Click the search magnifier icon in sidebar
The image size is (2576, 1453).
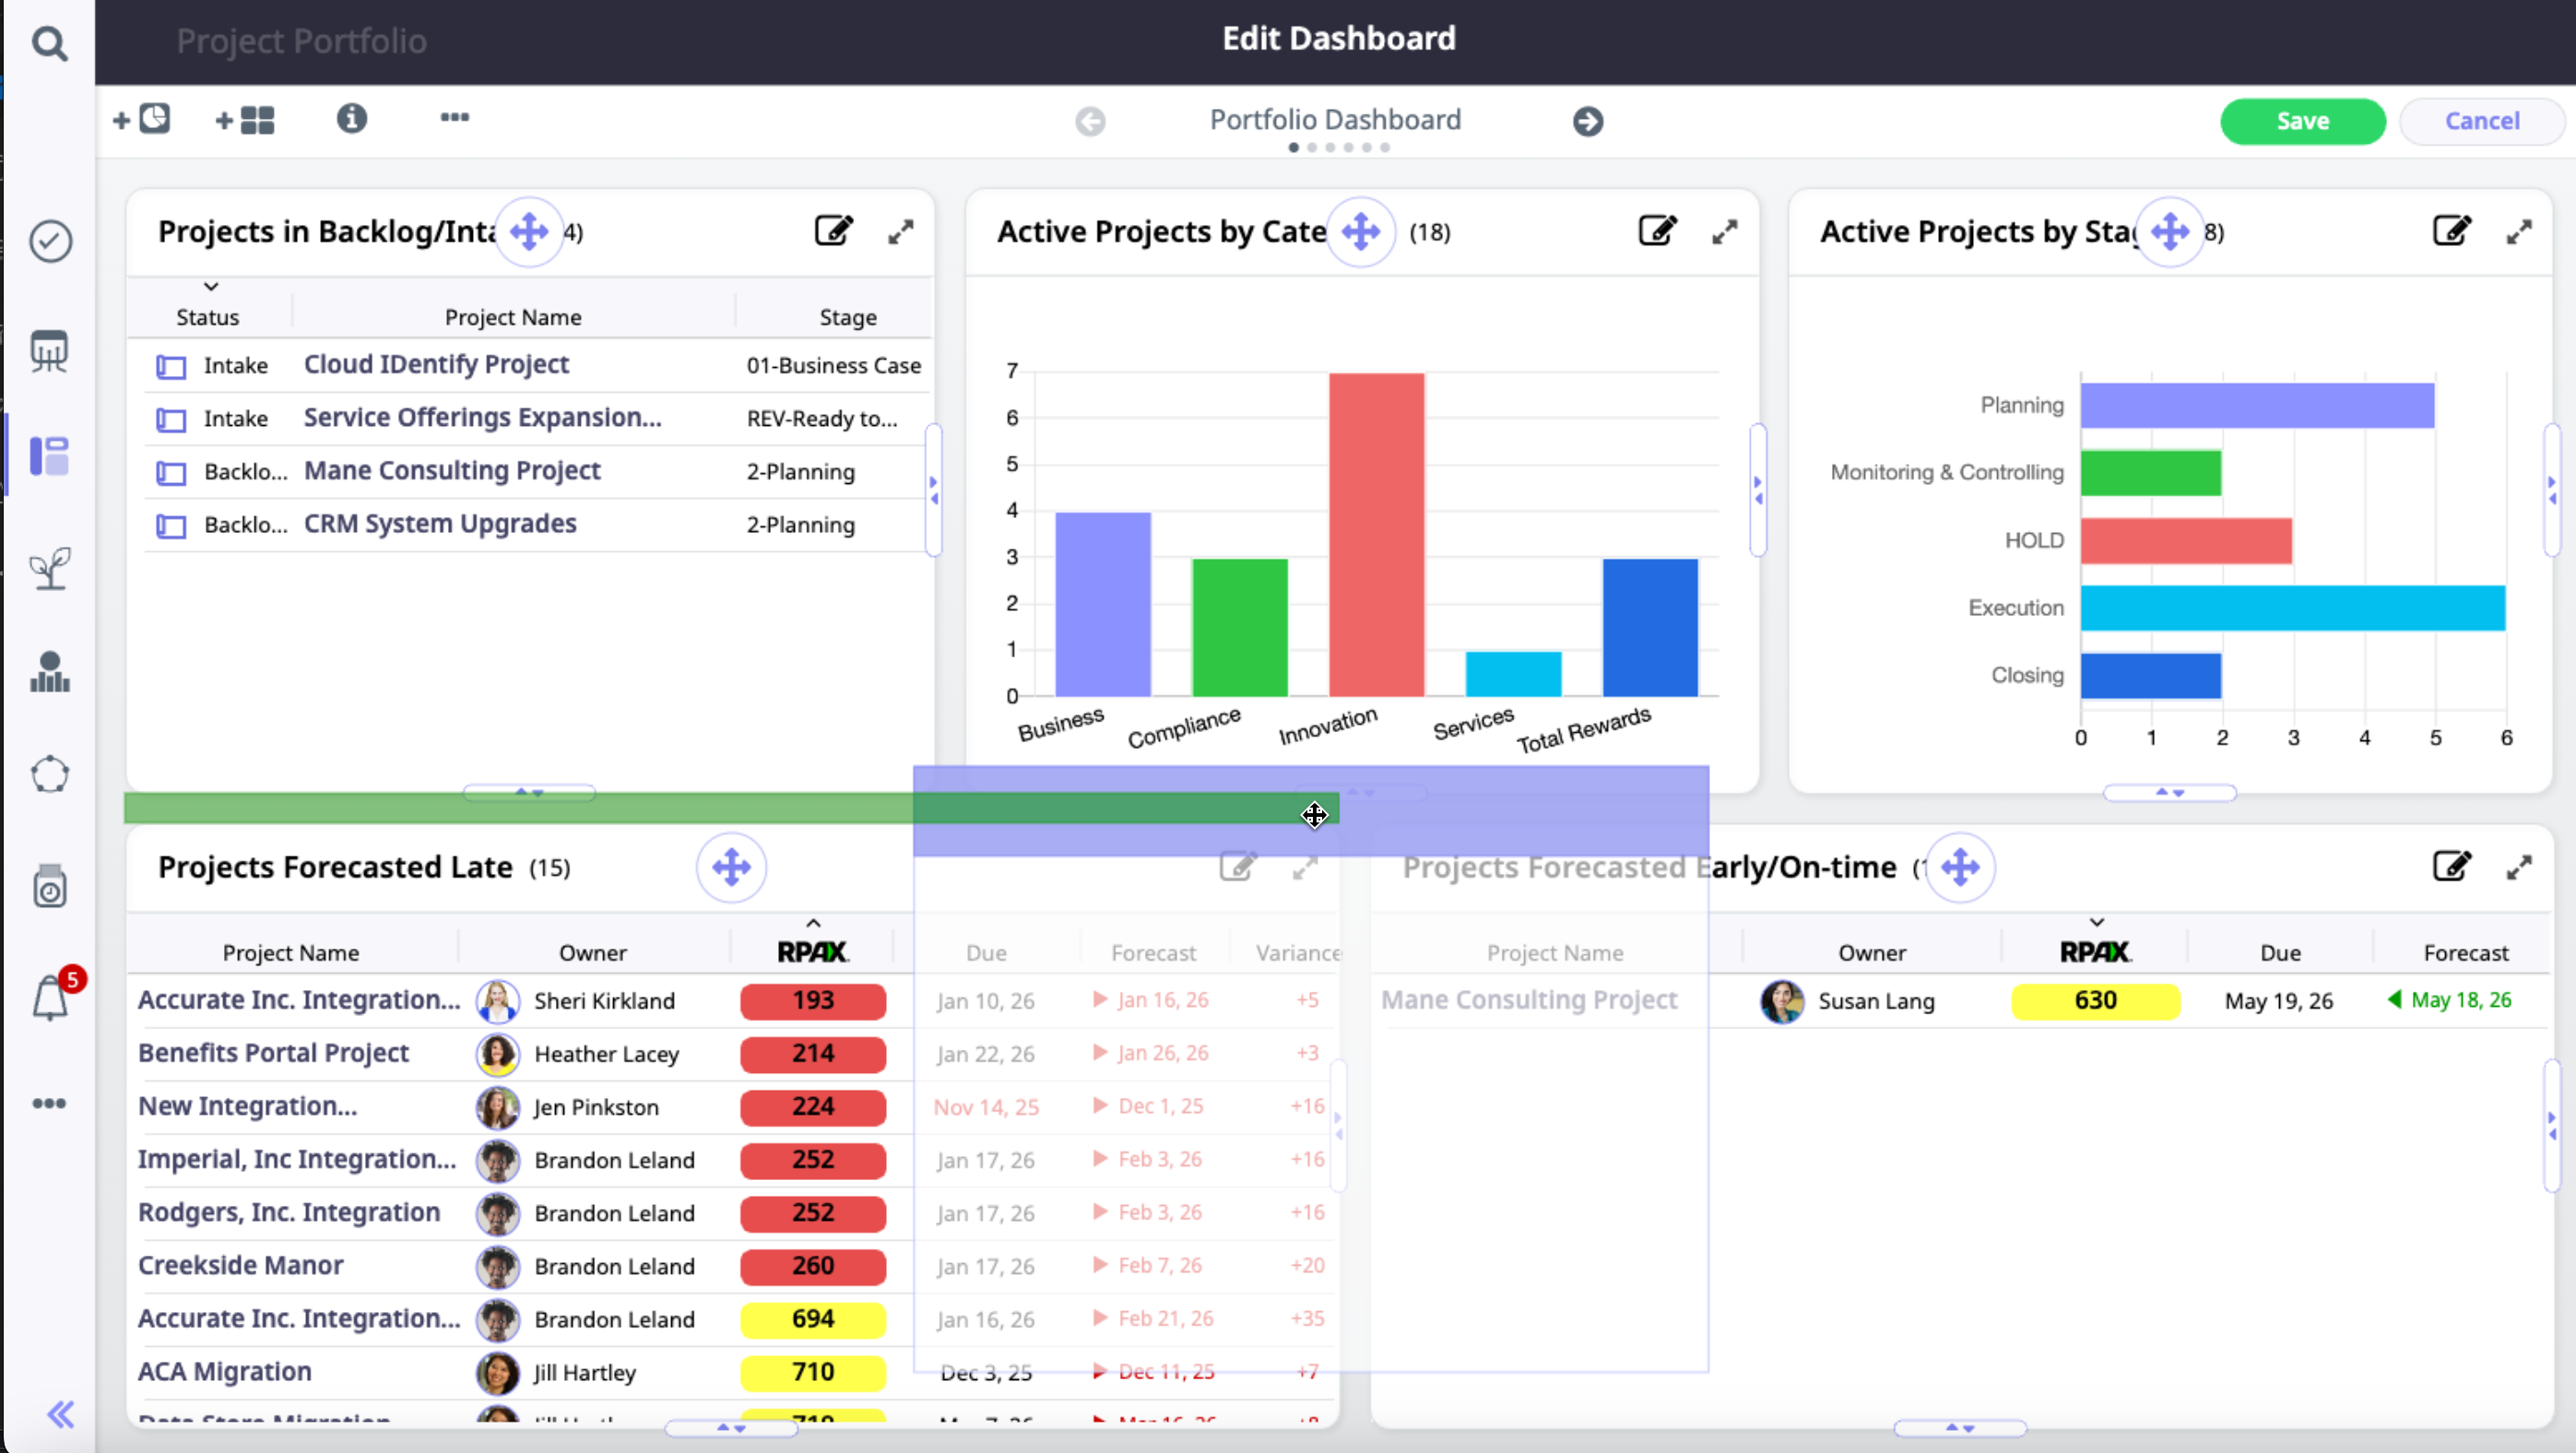49,43
